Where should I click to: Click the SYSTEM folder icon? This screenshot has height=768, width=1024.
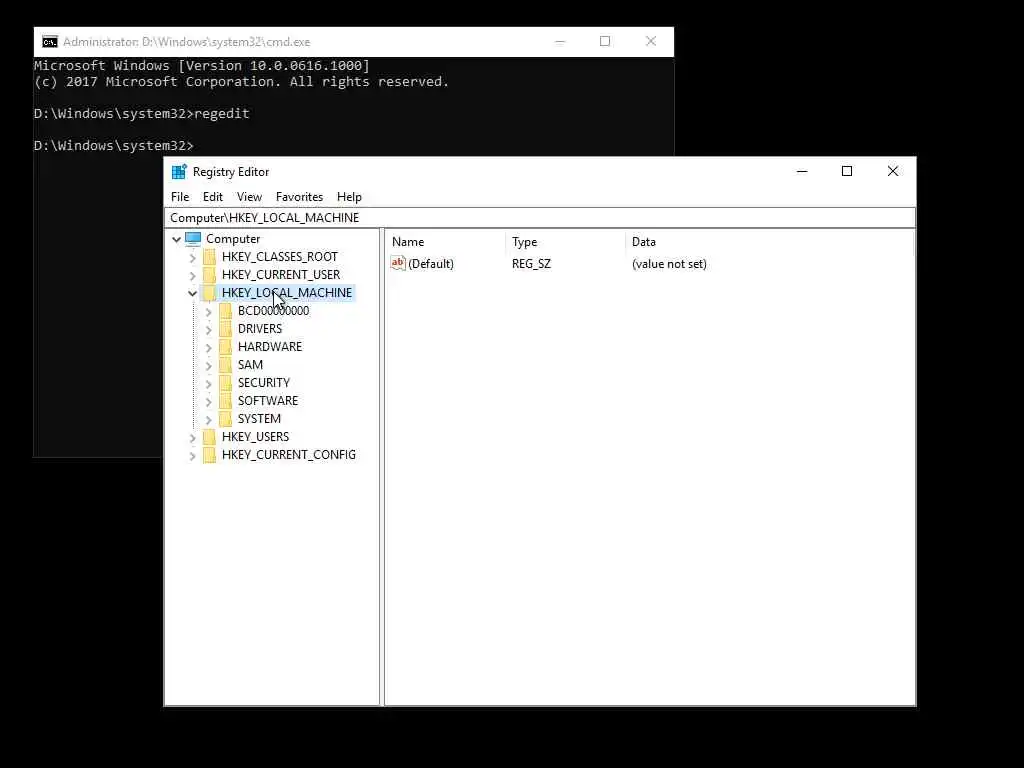pos(225,419)
